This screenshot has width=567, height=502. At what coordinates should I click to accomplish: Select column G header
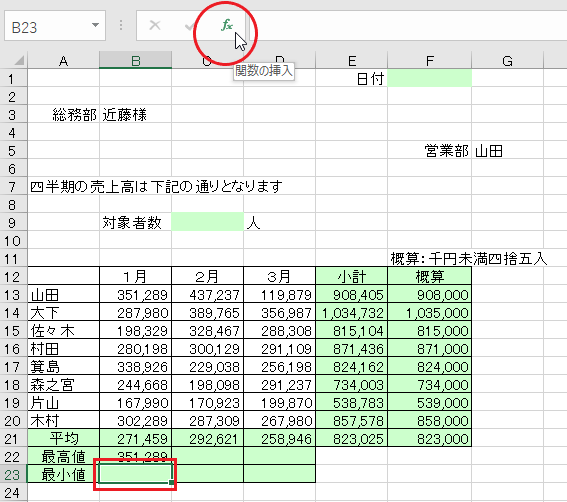tap(507, 60)
